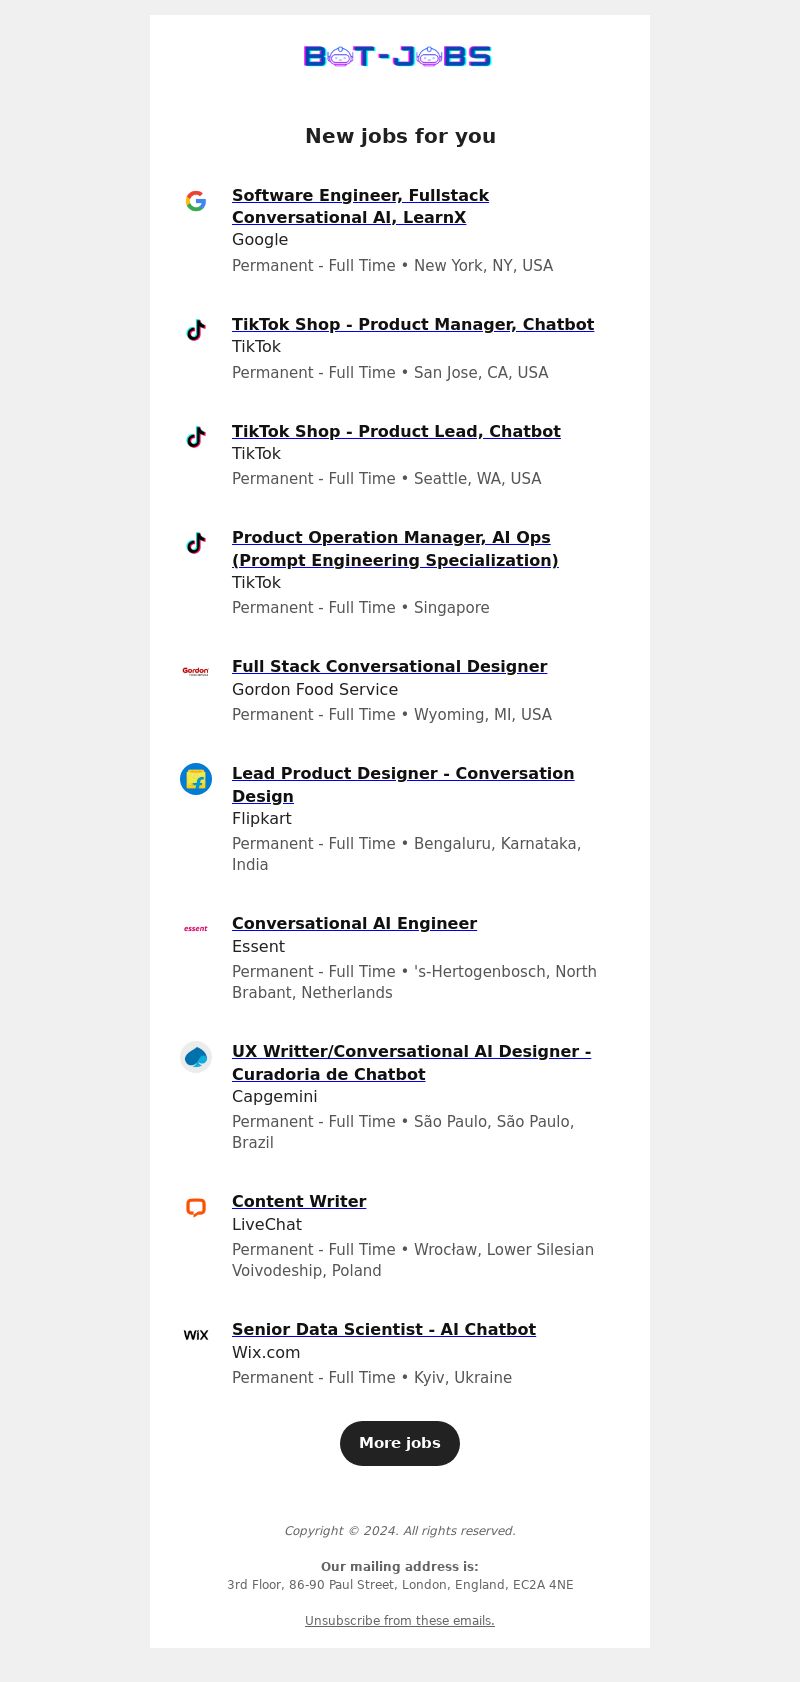Viewport: 800px width, 1682px height.
Task: Click the LiveChat orange bubble icon
Action: [x=196, y=1207]
